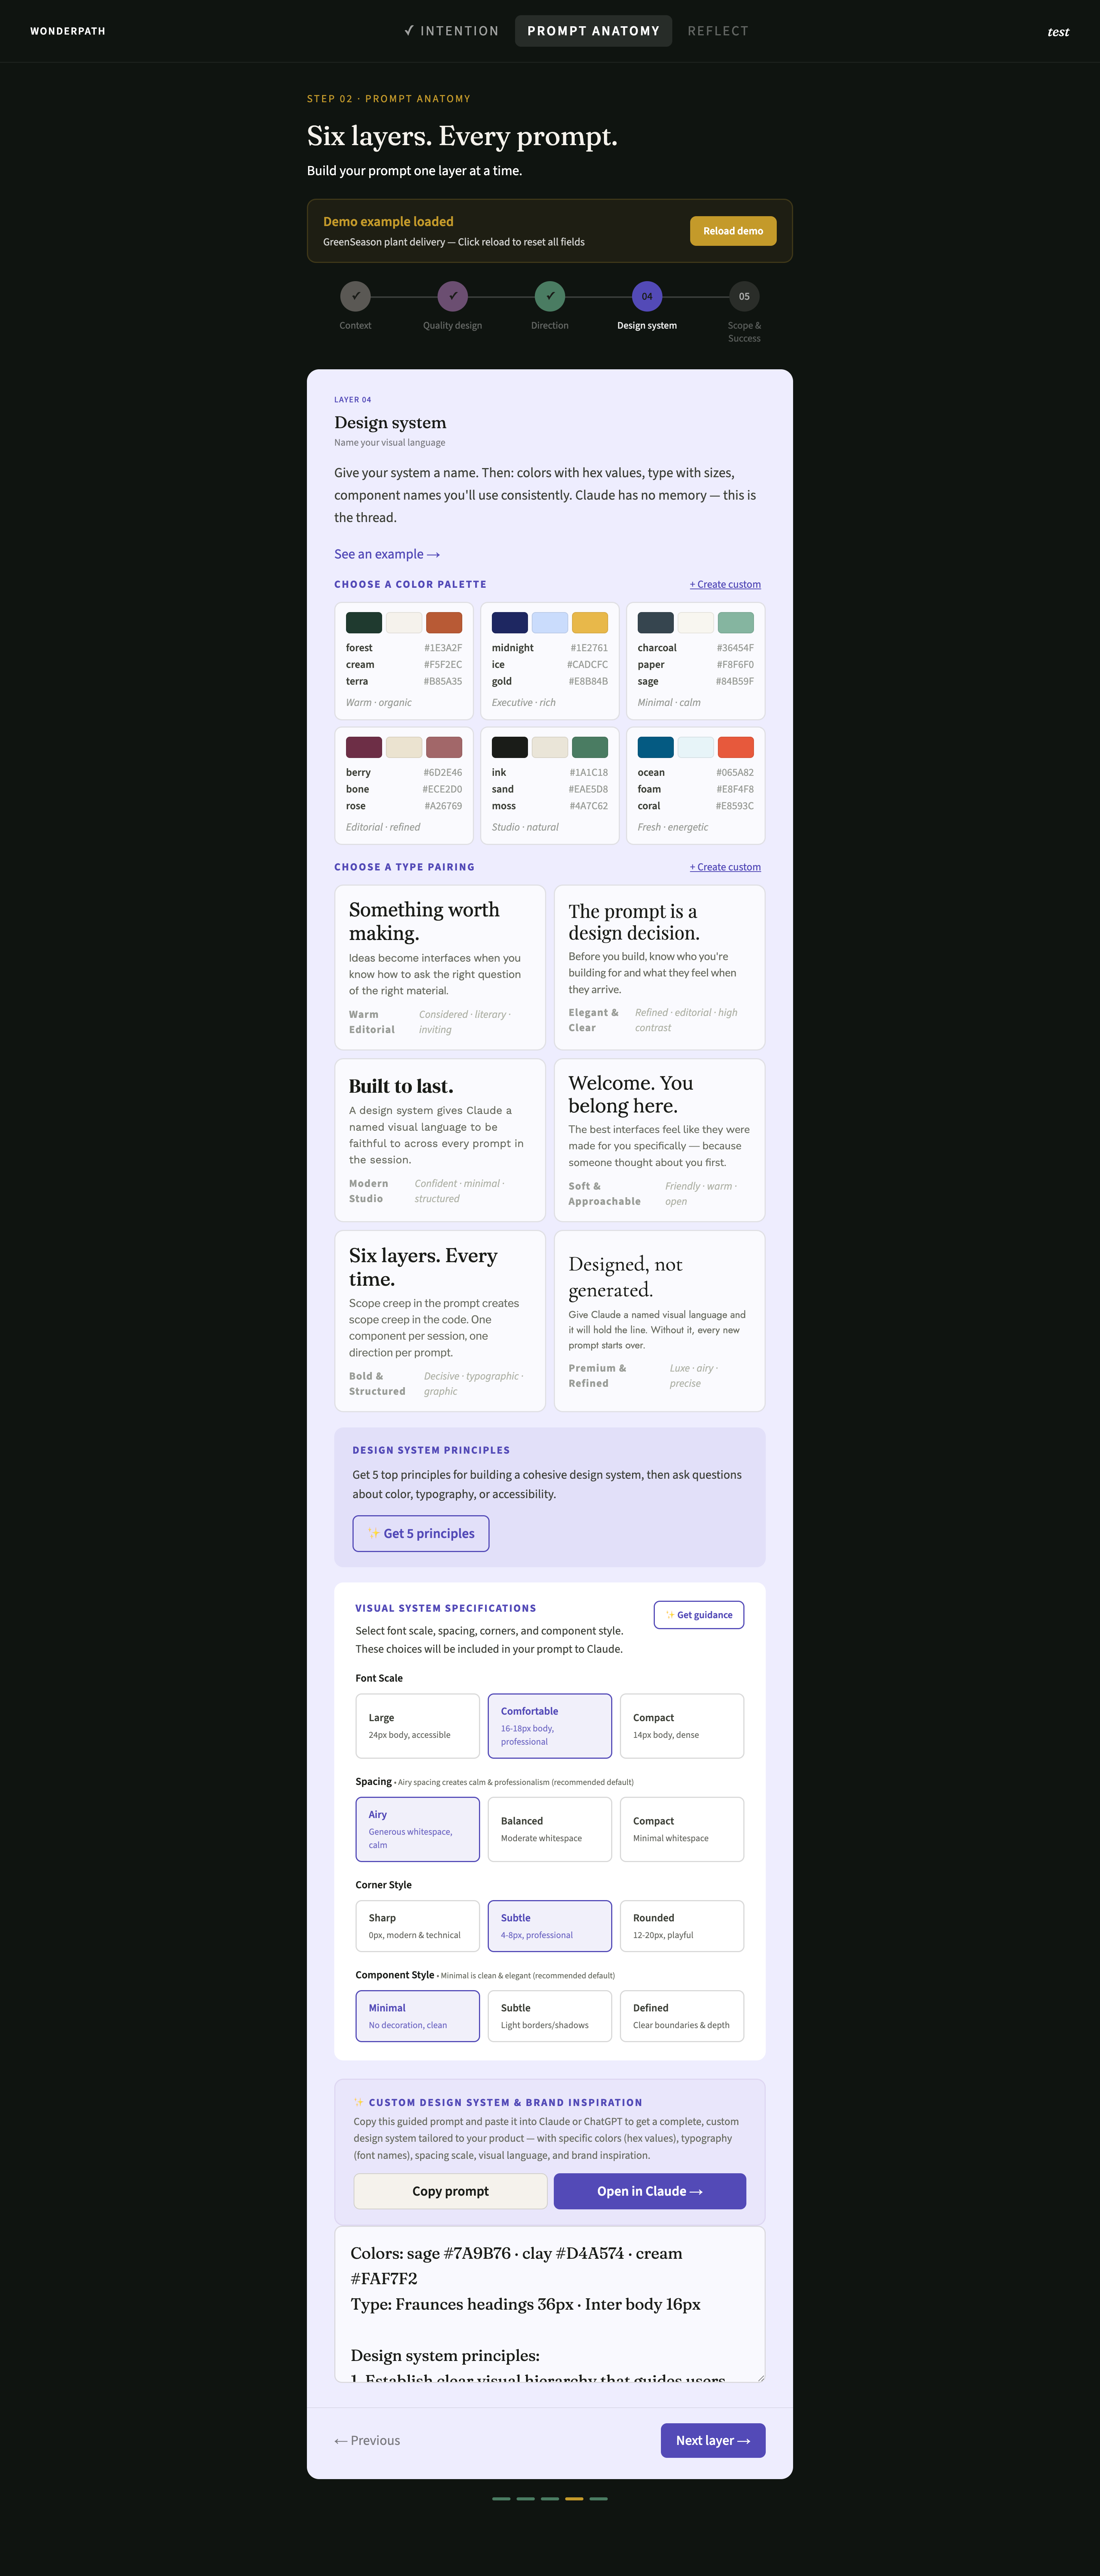This screenshot has height=2576, width=1100.
Task: Set spacing to Balanced
Action: click(550, 1829)
